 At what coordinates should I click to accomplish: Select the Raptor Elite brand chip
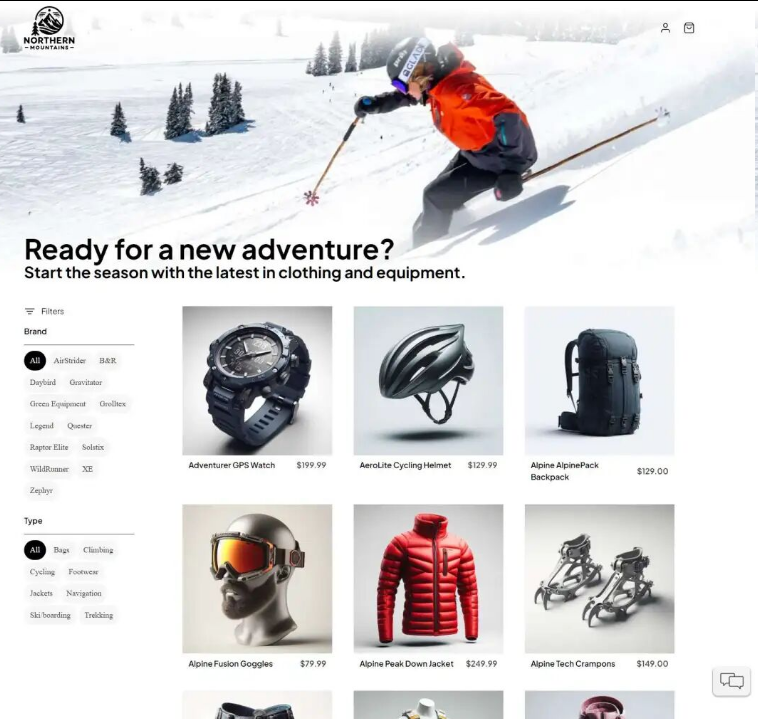tap(49, 447)
